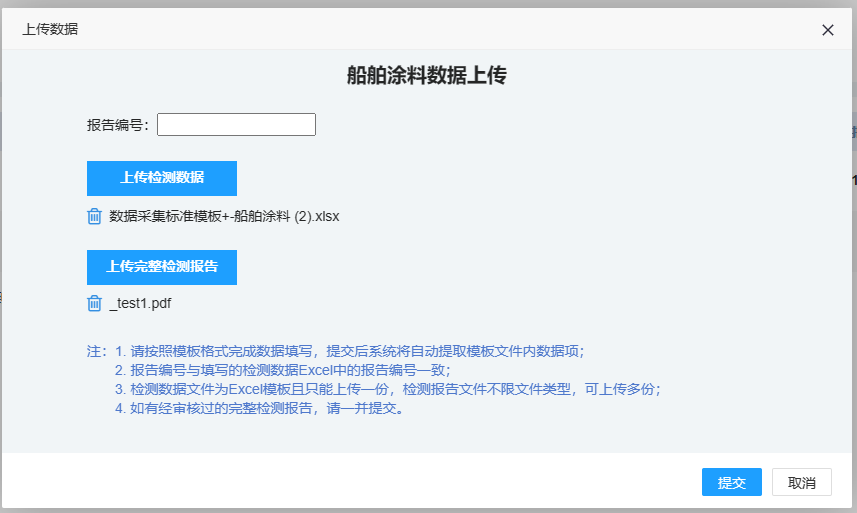Submit the form with the 提交 button

click(731, 483)
